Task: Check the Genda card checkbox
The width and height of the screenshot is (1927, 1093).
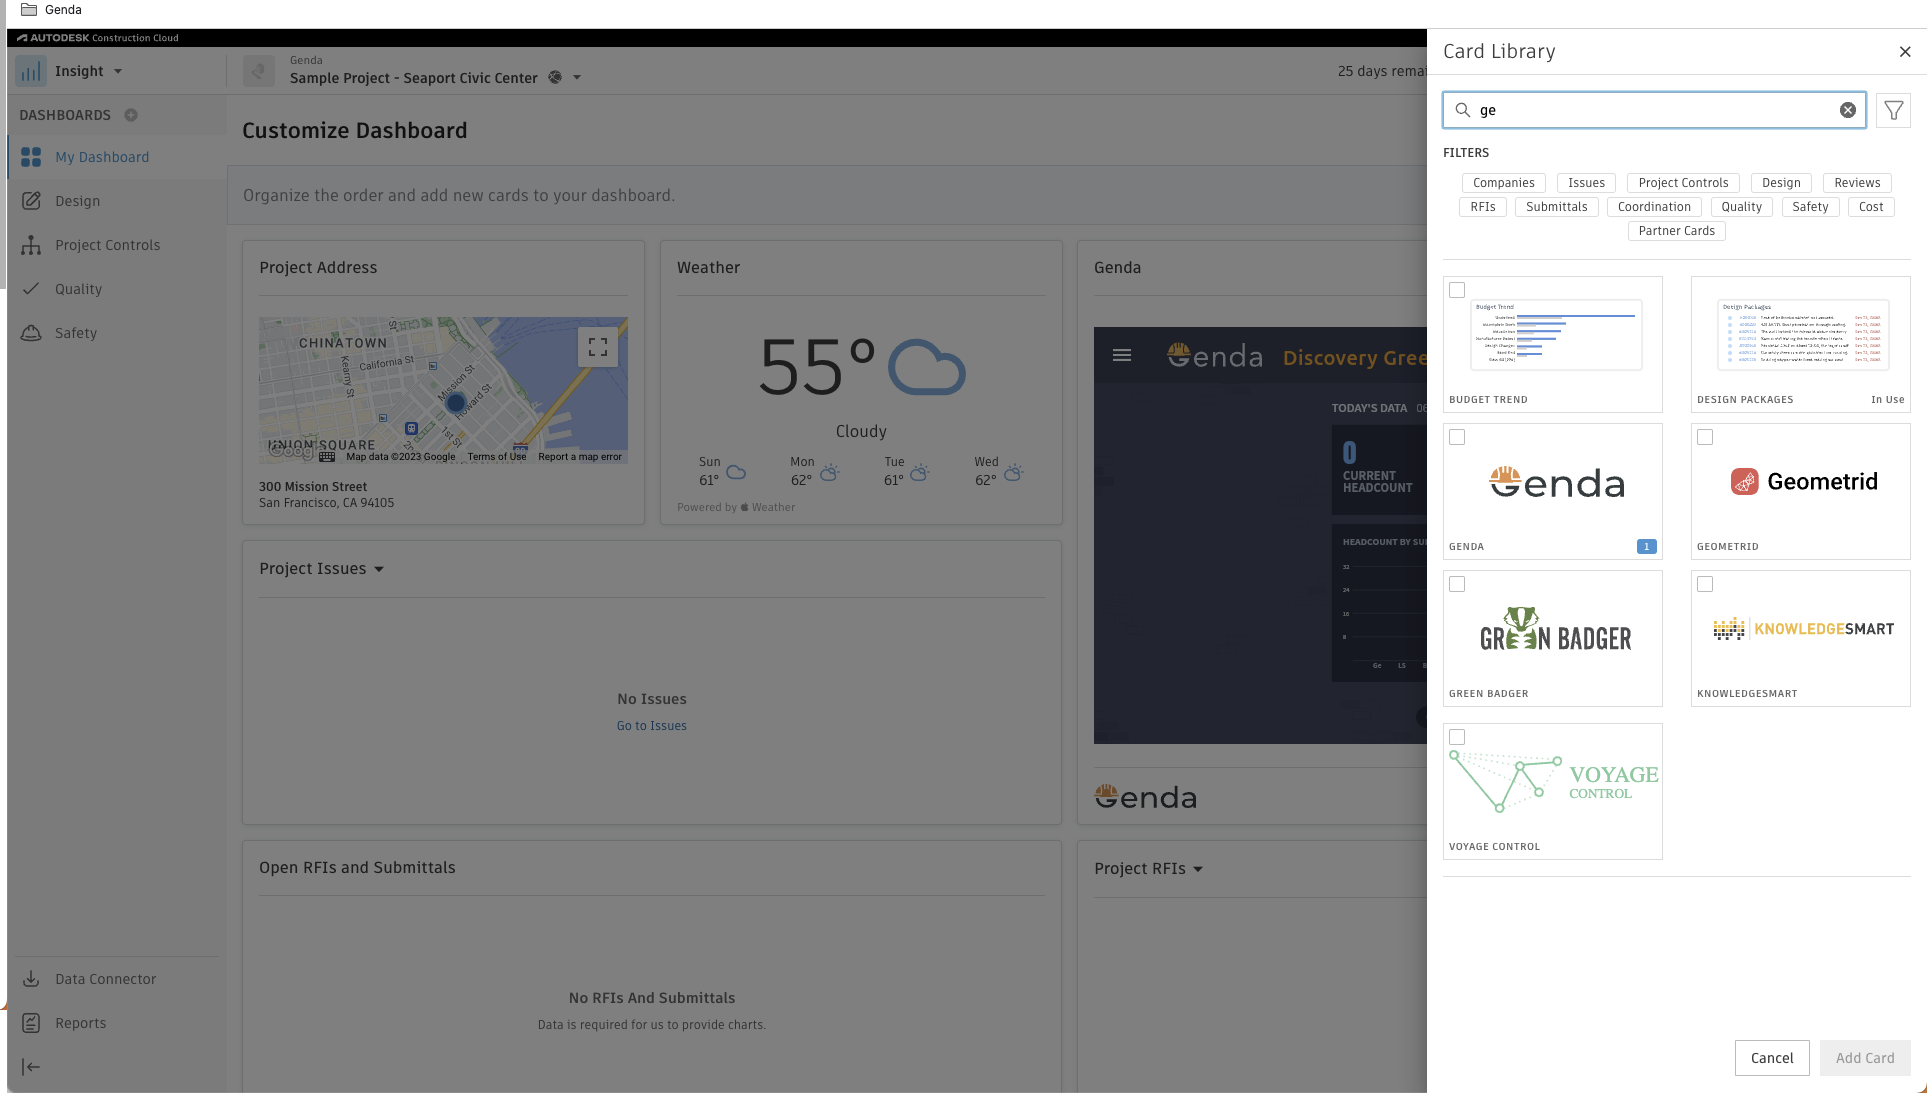Action: pos(1457,437)
